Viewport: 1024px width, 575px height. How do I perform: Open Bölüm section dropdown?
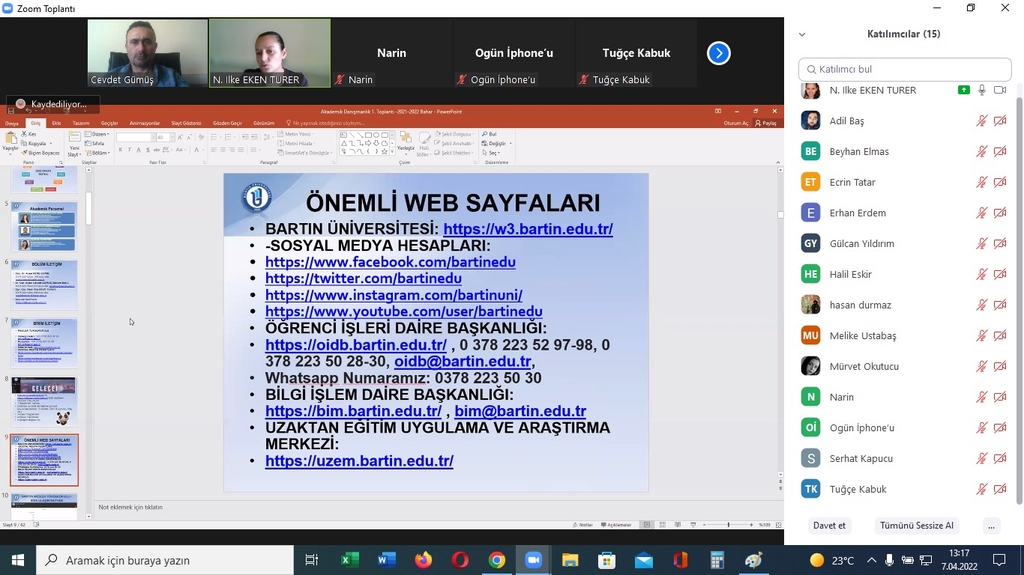(97, 153)
